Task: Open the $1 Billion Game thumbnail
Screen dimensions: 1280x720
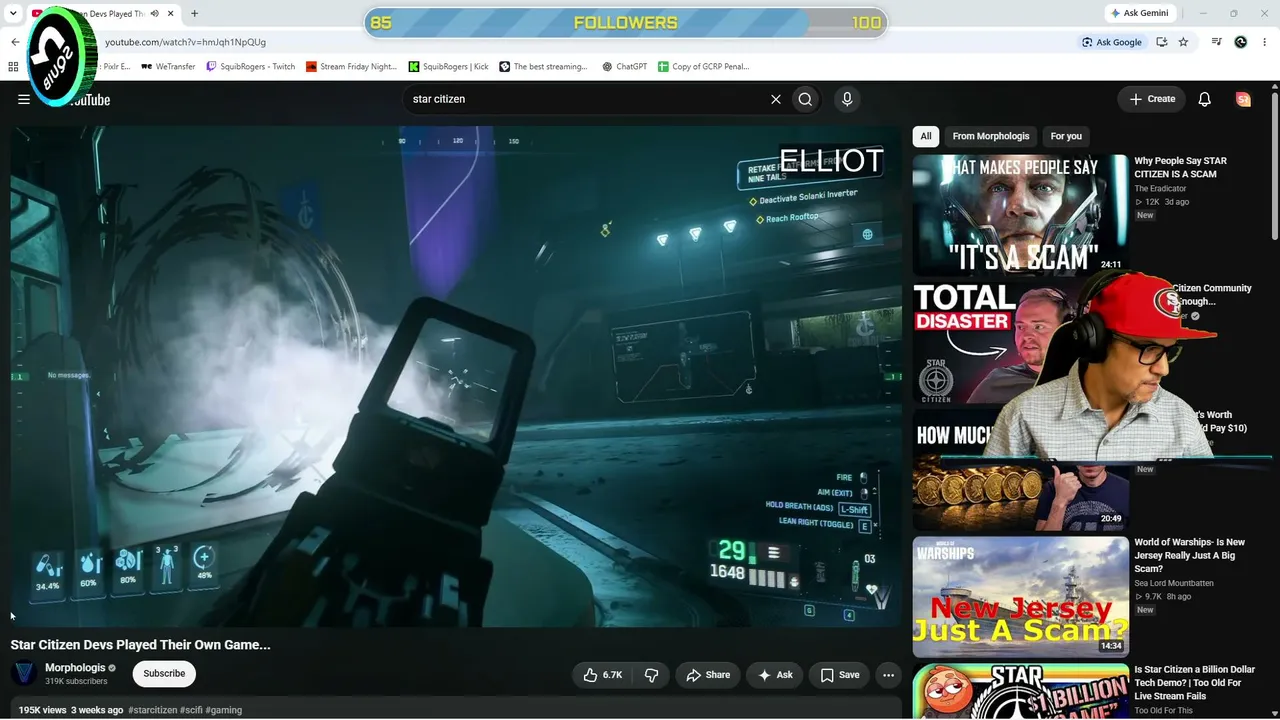Action: (1021, 692)
